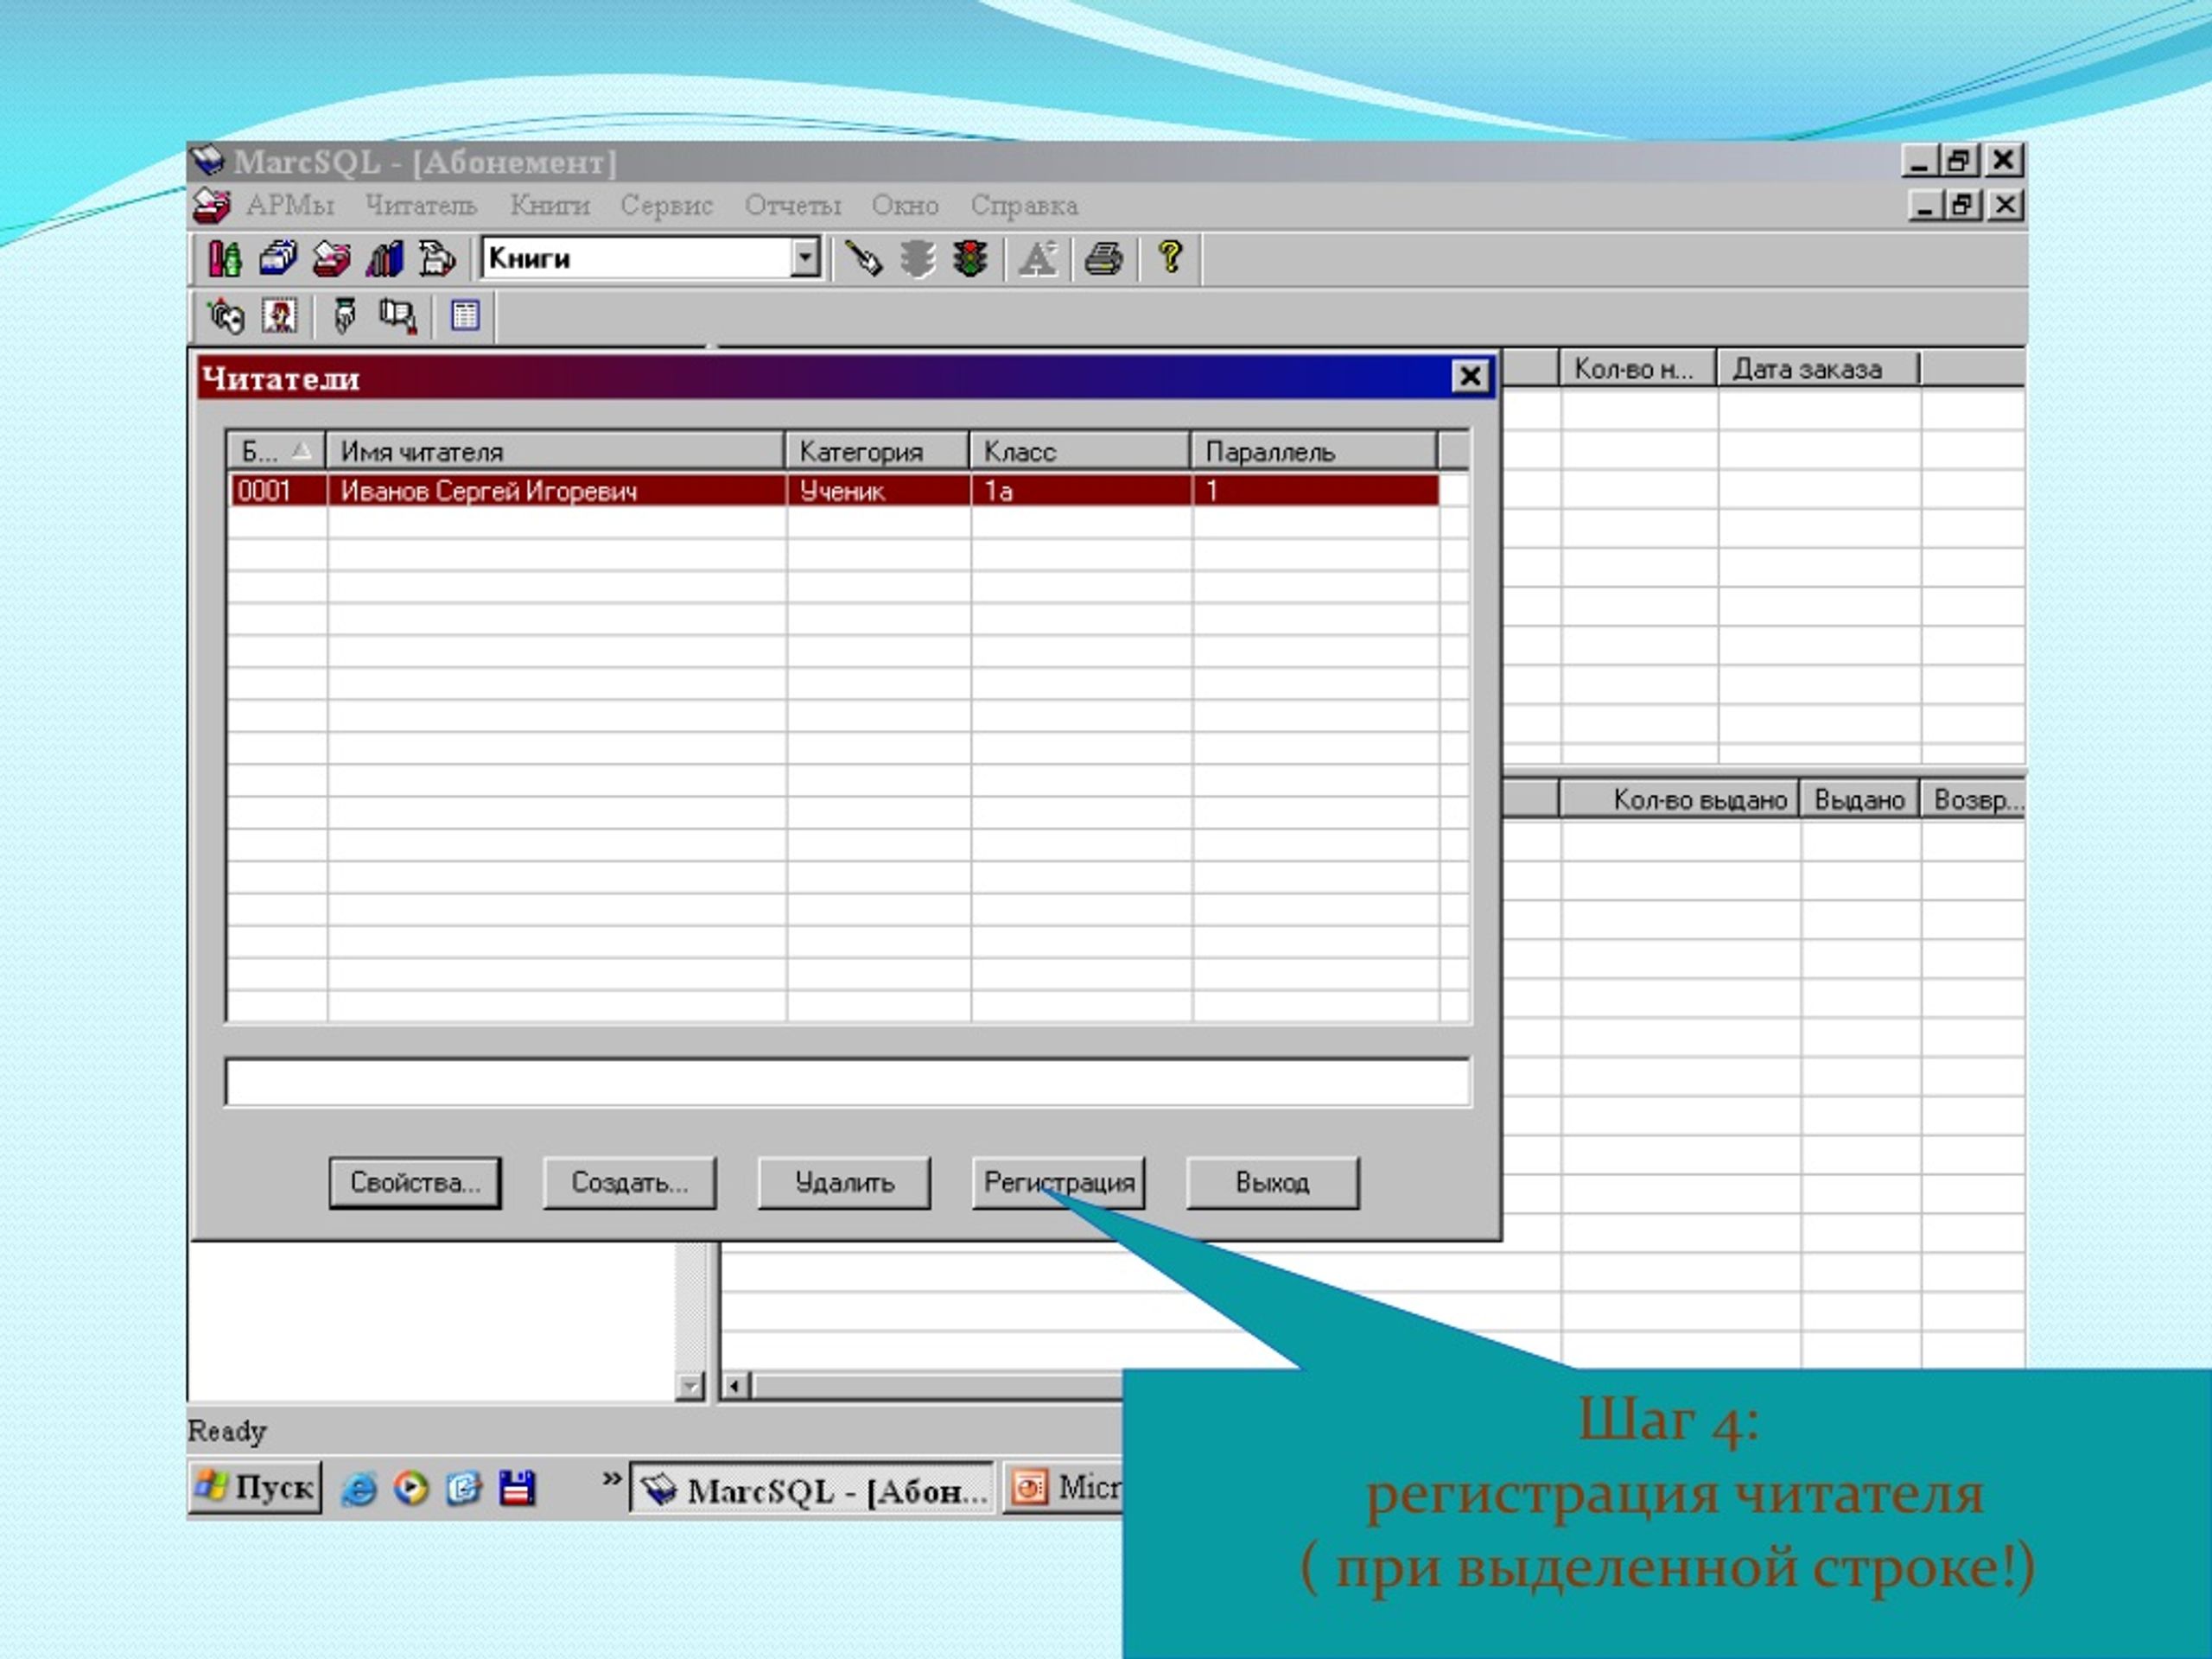Screen dimensions: 2212x1659
Task: Show more quick launch items with » chevron
Action: click(611, 1479)
